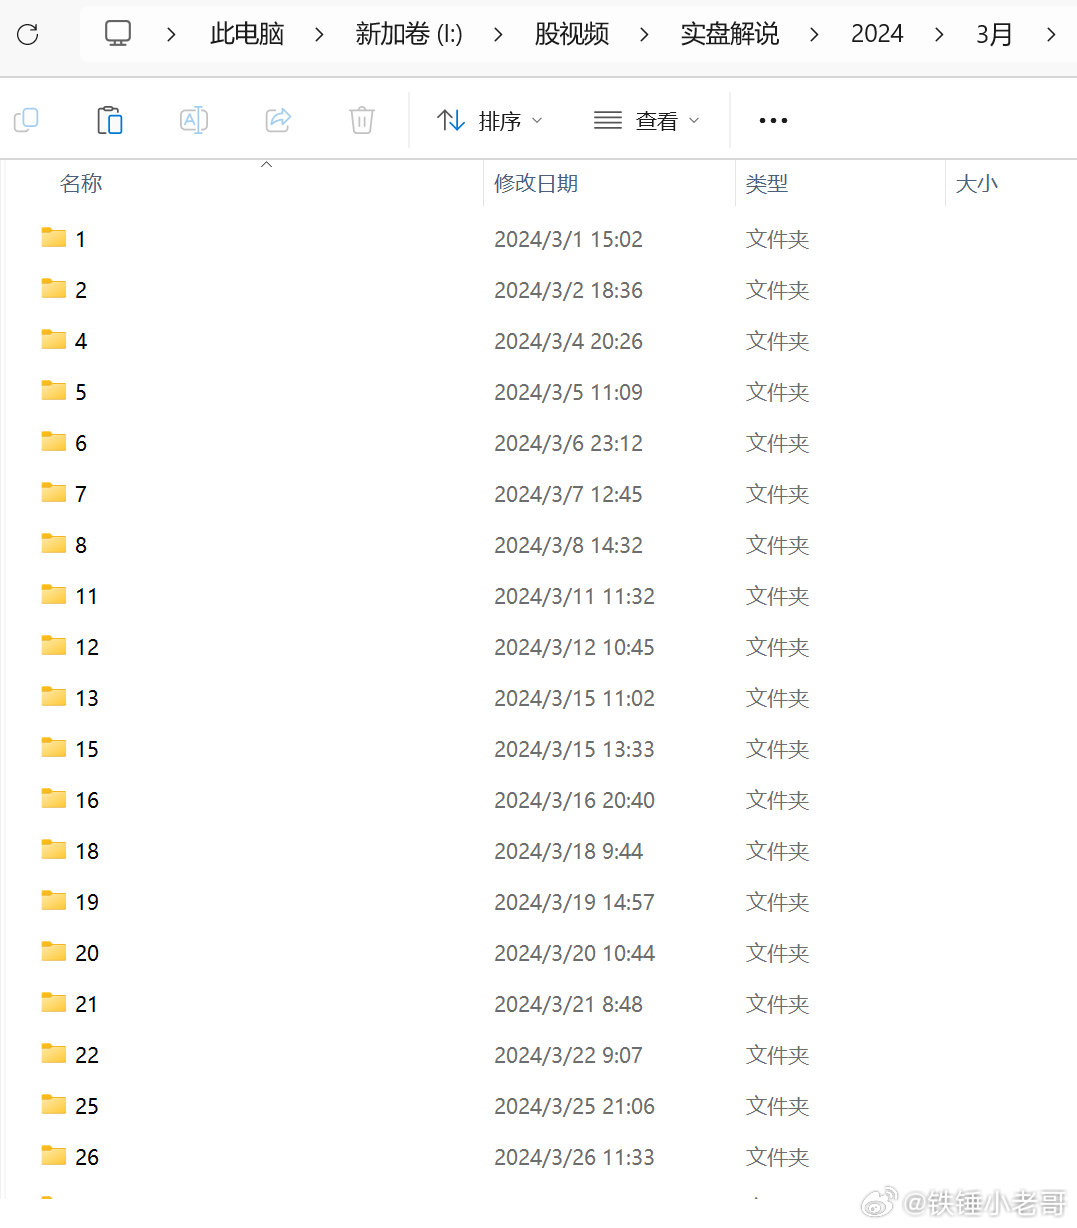Navigate to 新加卷 (I:) in breadcrumb

click(409, 34)
